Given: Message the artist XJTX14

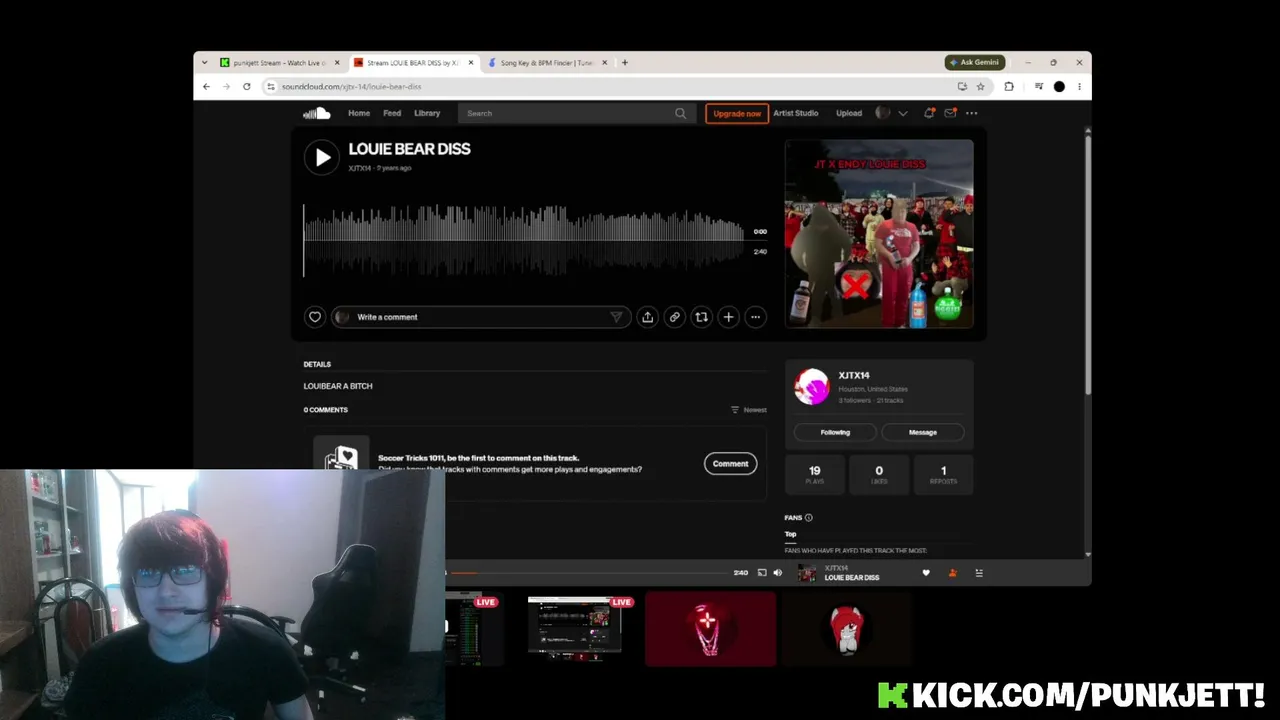Looking at the screenshot, I should pos(923,432).
